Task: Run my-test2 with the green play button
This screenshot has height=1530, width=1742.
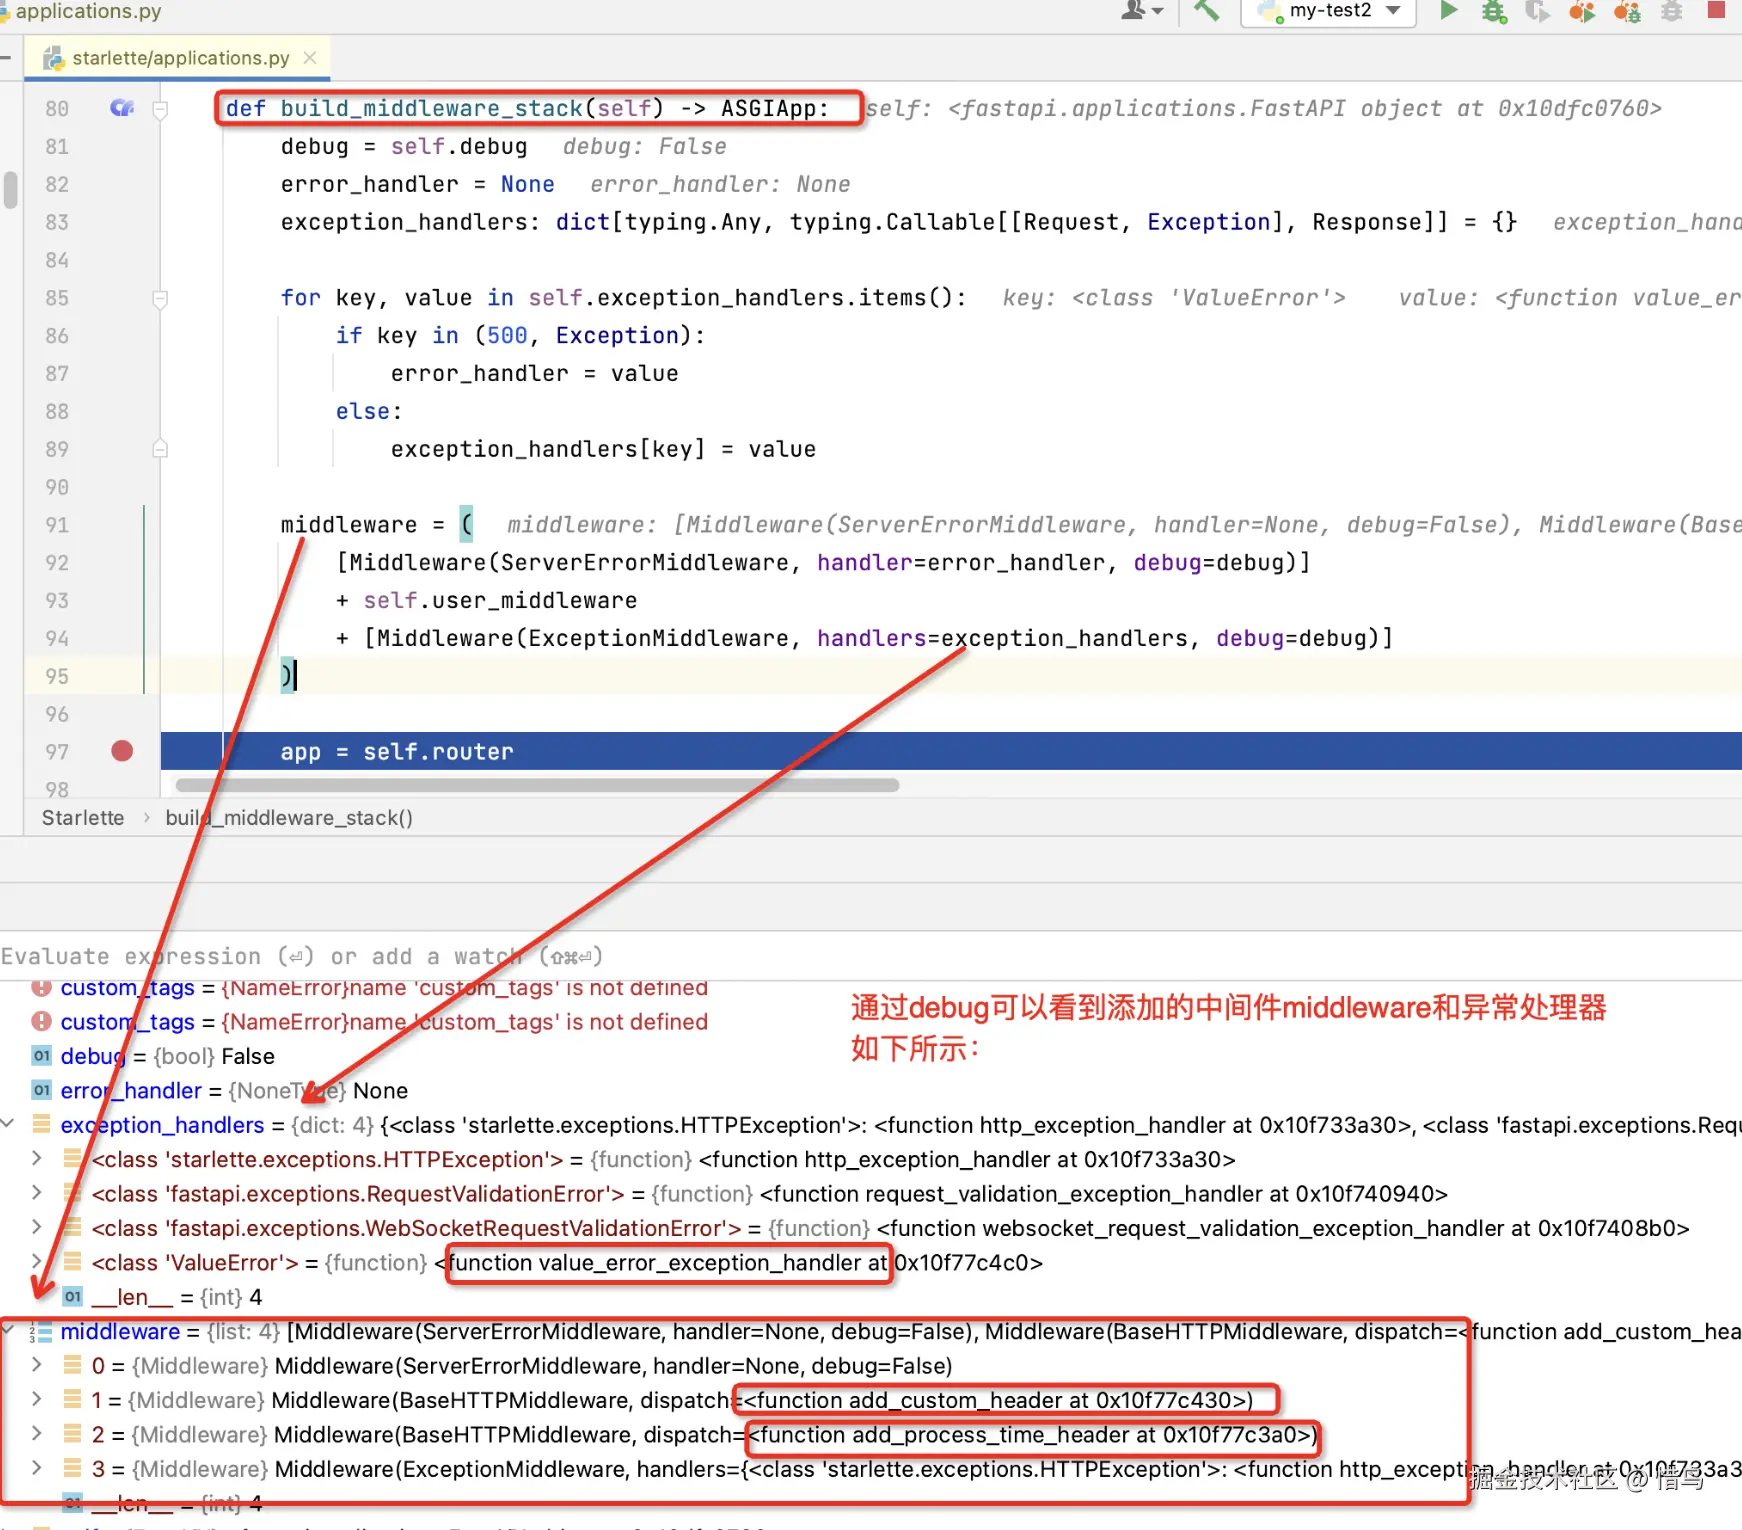Action: (1448, 11)
